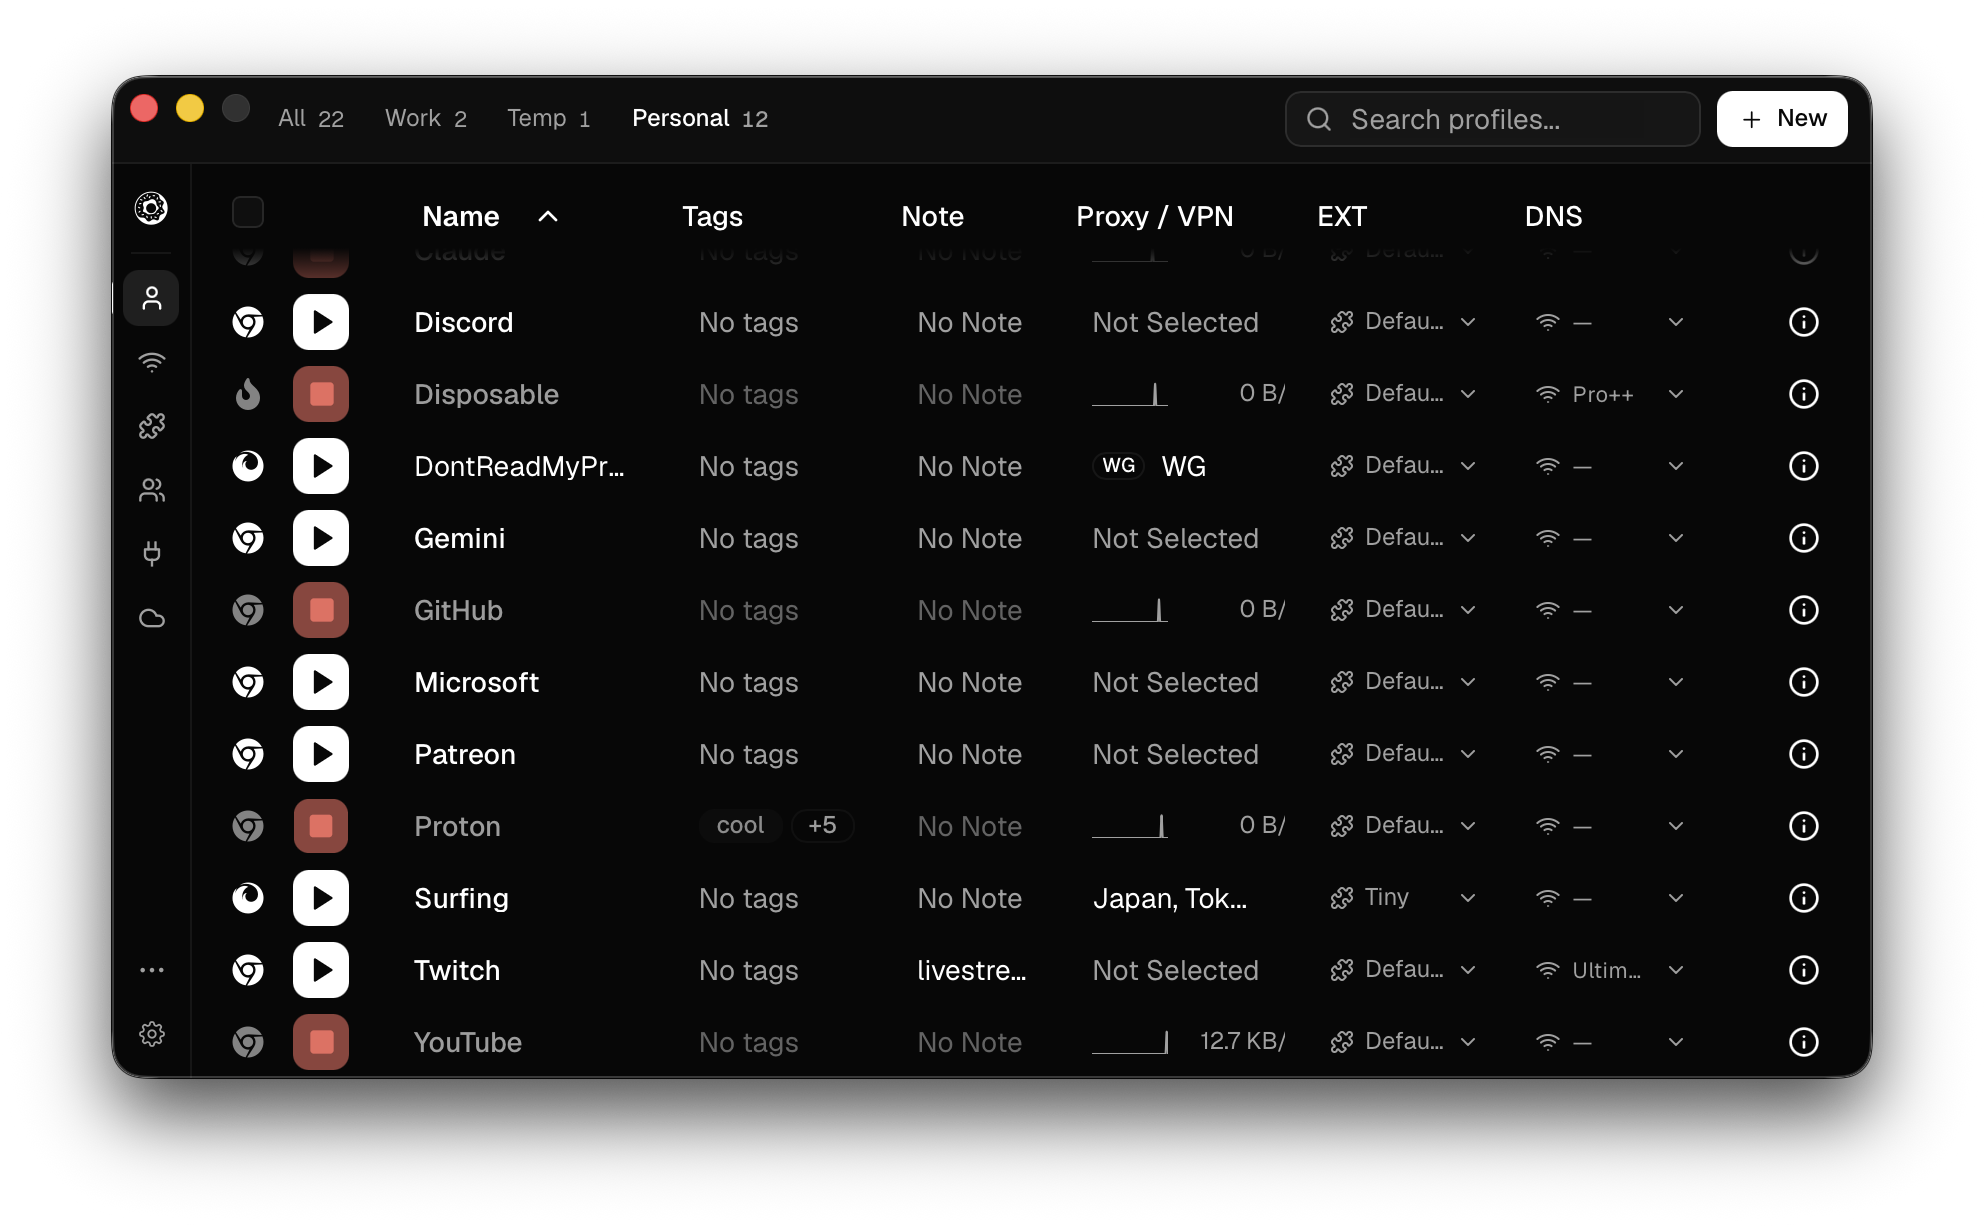This screenshot has width=1984, height=1226.
Task: Click the Chrome browser icon in Discord row
Action: [248, 322]
